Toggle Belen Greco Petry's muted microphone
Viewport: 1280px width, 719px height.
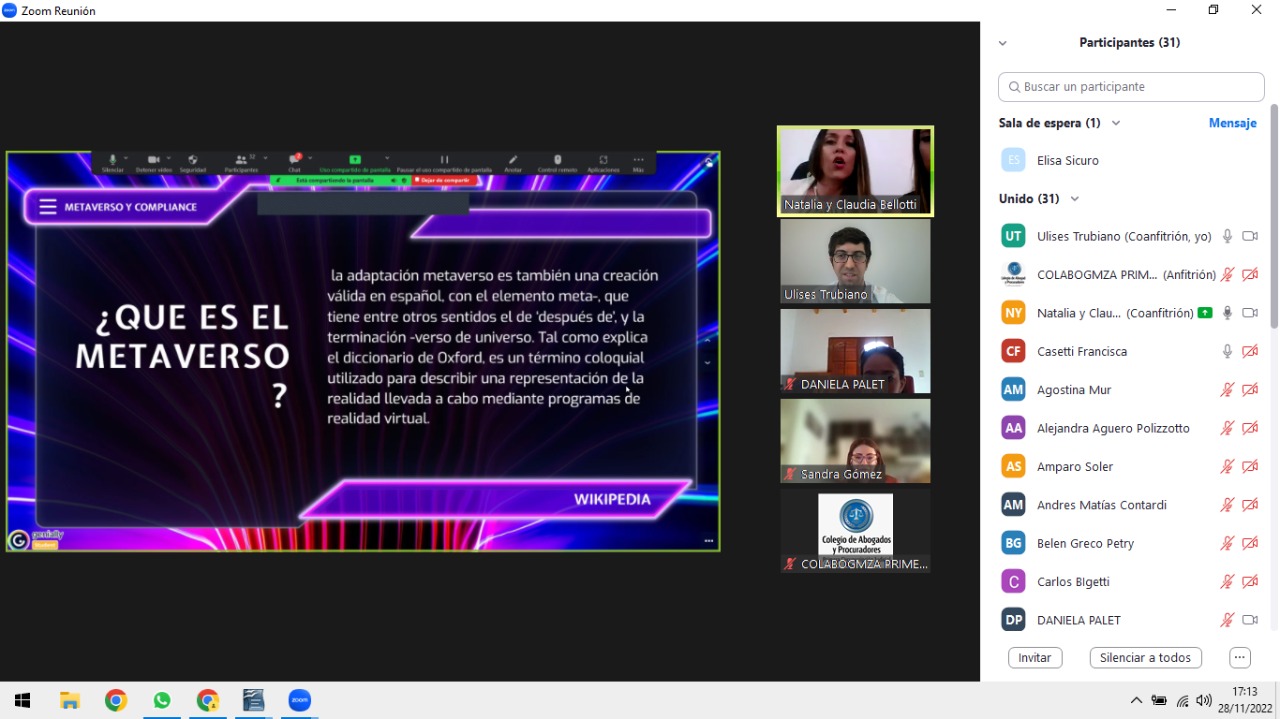coord(1227,544)
